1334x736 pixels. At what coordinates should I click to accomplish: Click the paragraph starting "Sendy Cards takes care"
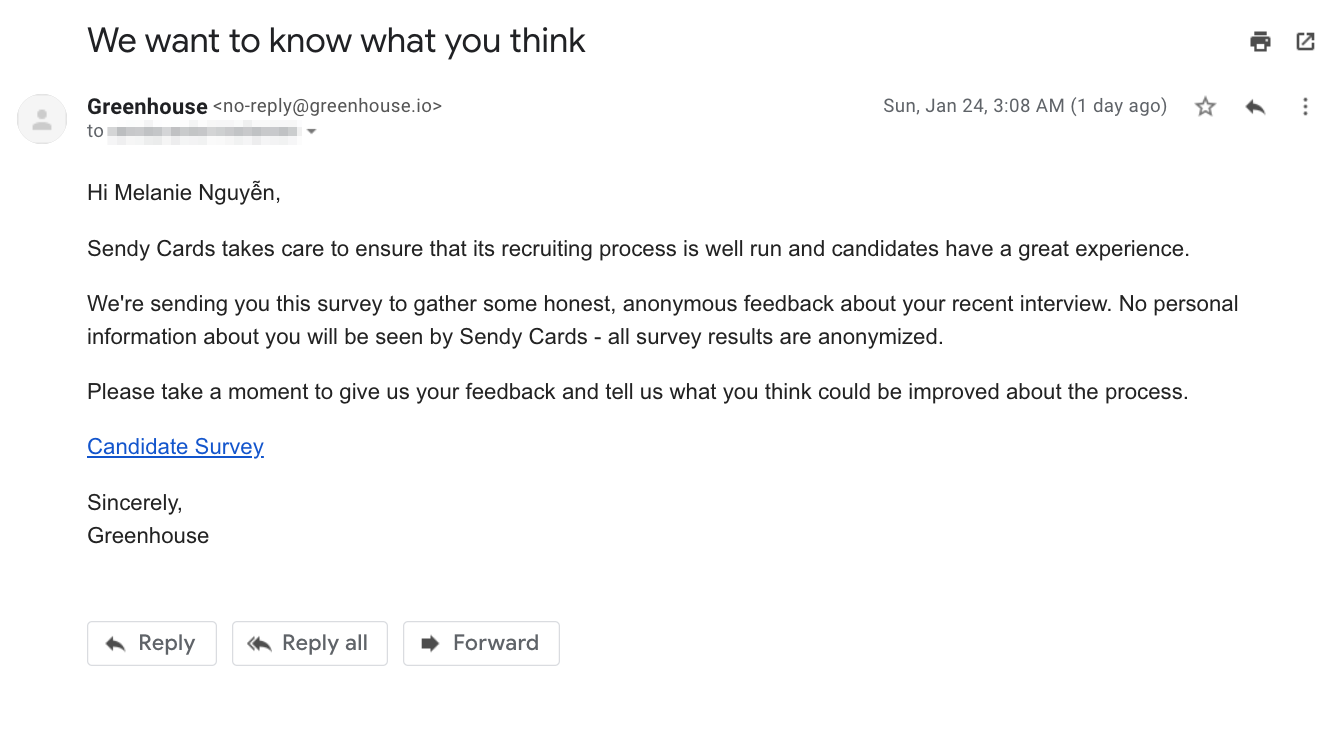638,248
